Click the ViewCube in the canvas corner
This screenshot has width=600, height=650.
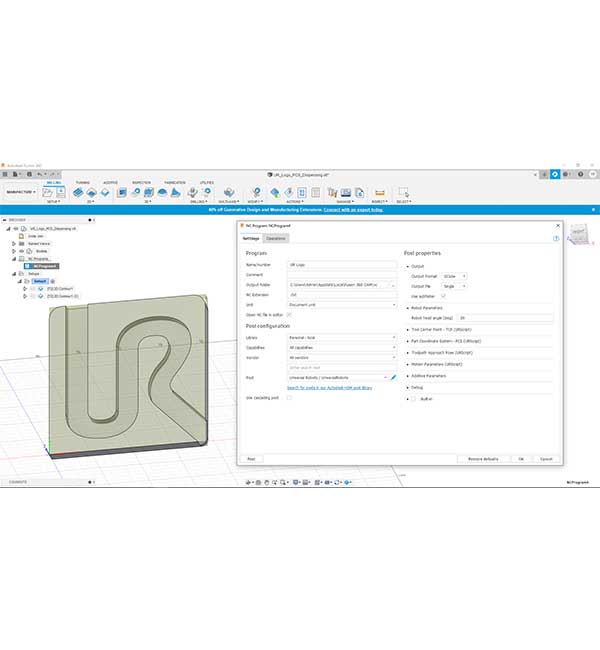[x=579, y=234]
